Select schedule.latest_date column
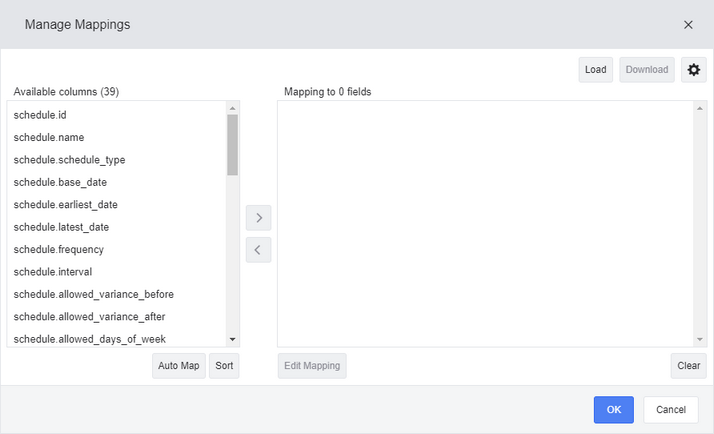Viewport: 714px width, 434px height. click(117, 227)
